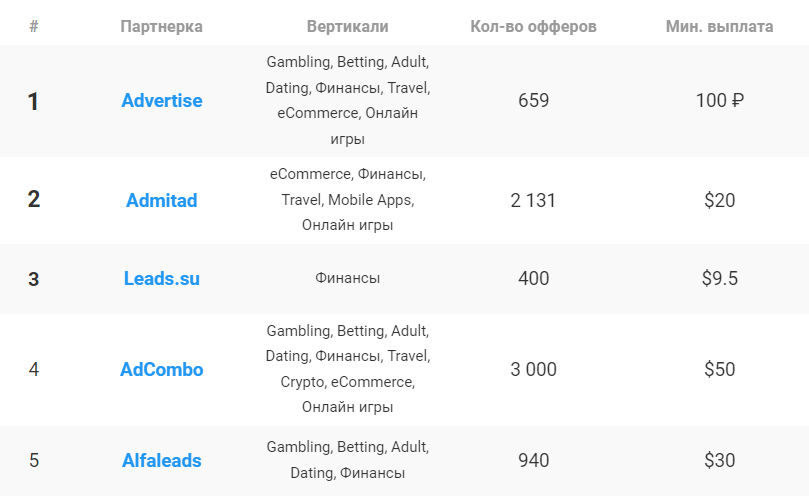Viewport: 809px width, 498px height.
Task: Open the AdCombo partner link
Action: pyautogui.click(x=161, y=370)
